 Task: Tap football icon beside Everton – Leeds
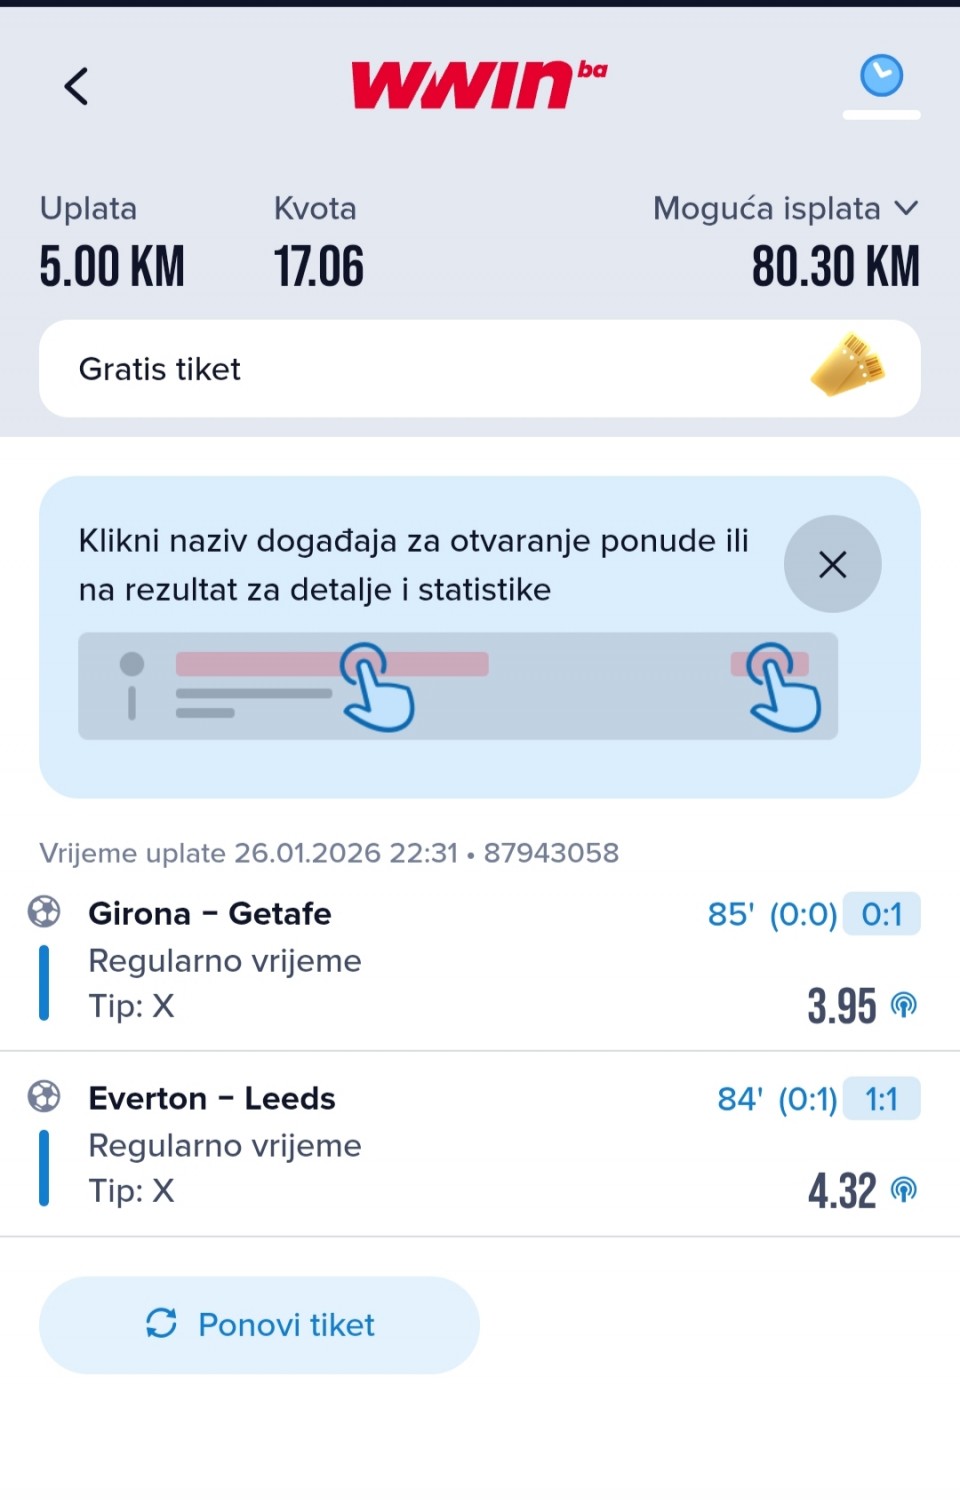pos(44,1096)
